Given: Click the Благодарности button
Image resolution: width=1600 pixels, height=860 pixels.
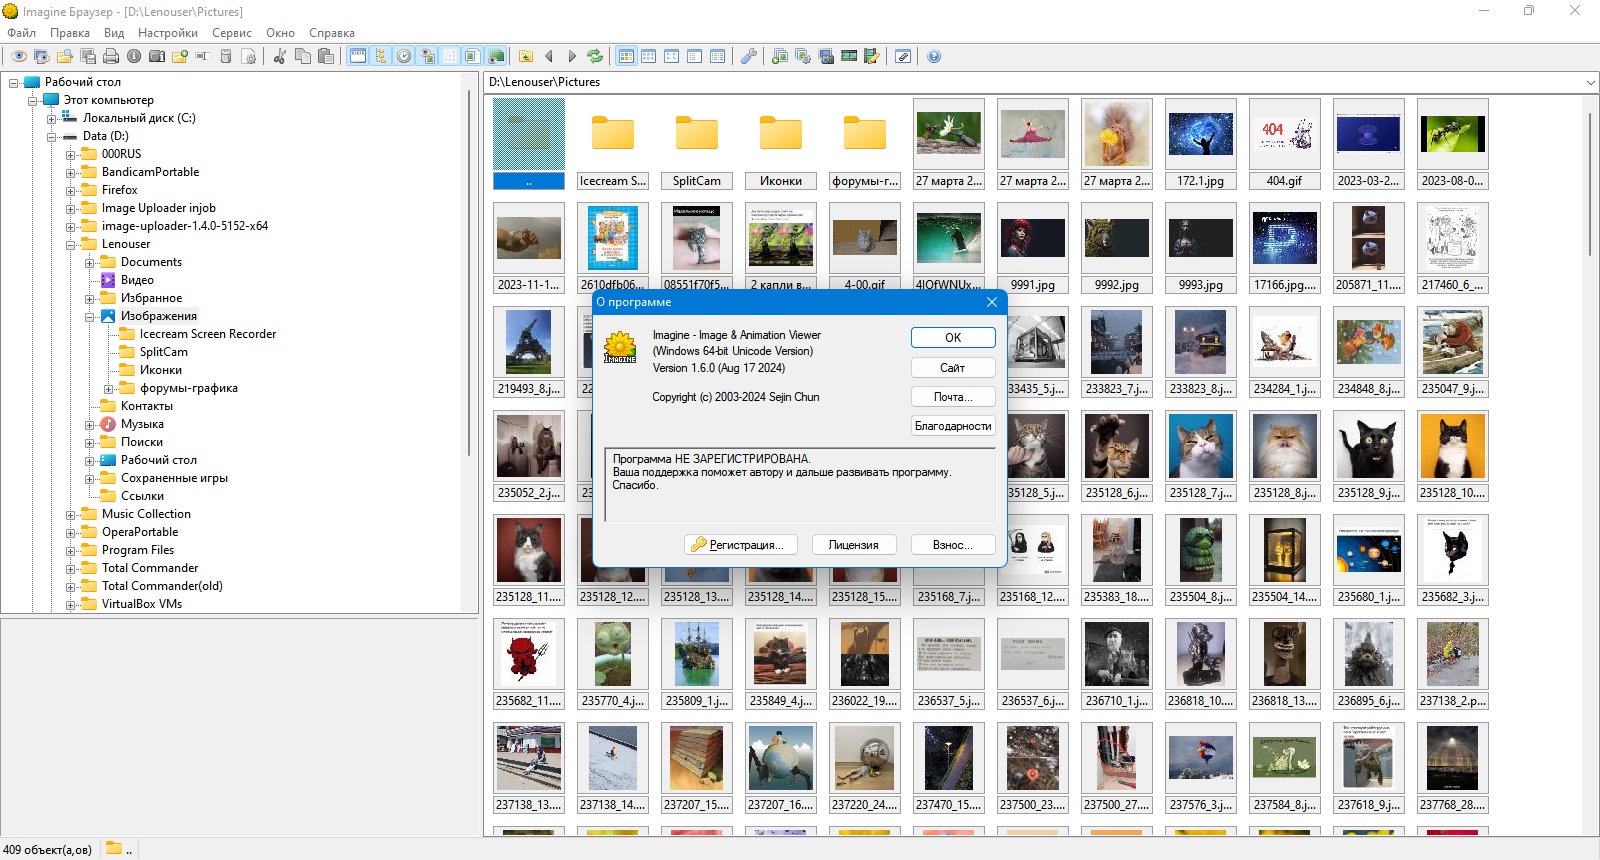Looking at the screenshot, I should click(953, 426).
